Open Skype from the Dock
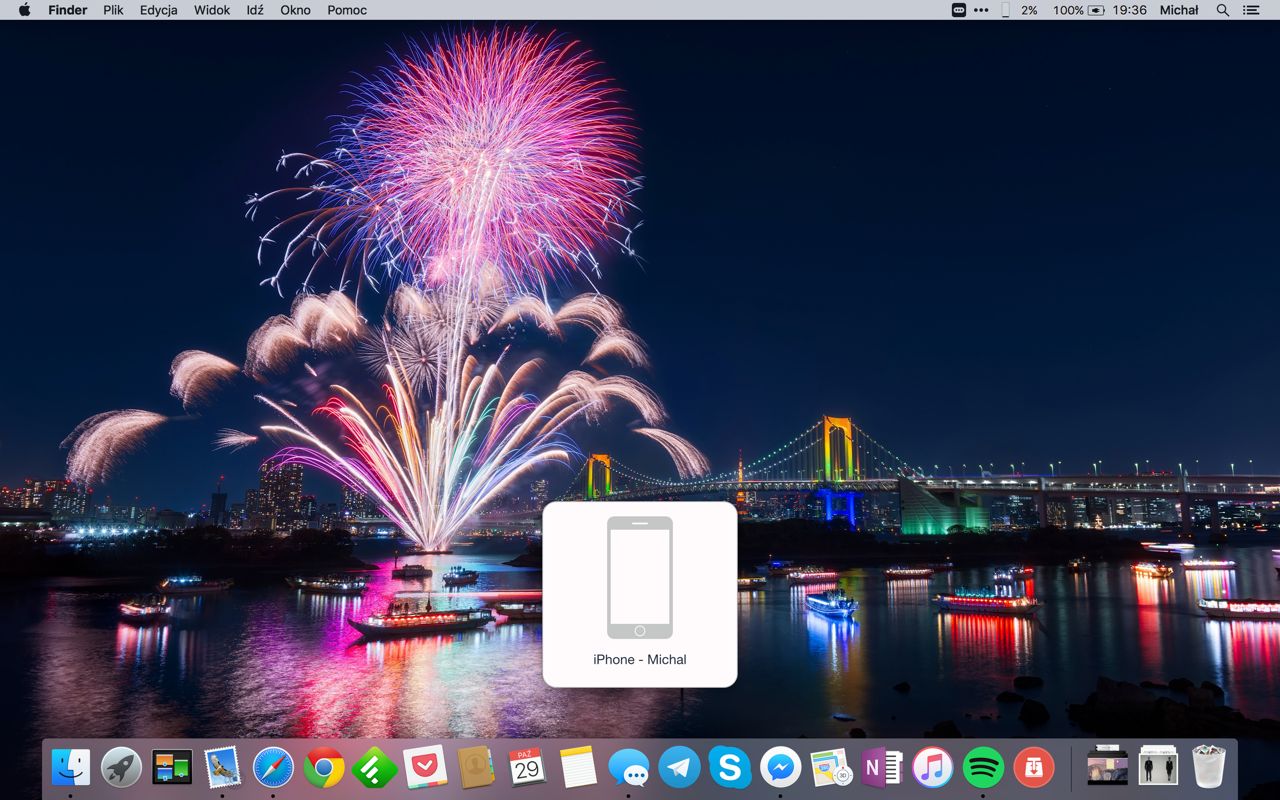 pyautogui.click(x=730, y=768)
